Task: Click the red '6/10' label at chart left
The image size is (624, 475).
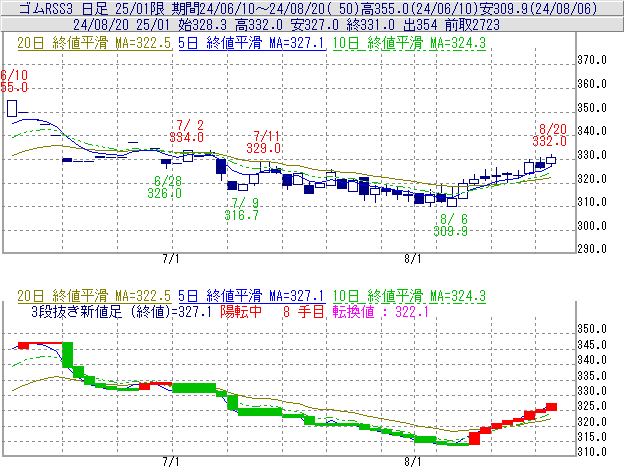Action: click(x=14, y=75)
